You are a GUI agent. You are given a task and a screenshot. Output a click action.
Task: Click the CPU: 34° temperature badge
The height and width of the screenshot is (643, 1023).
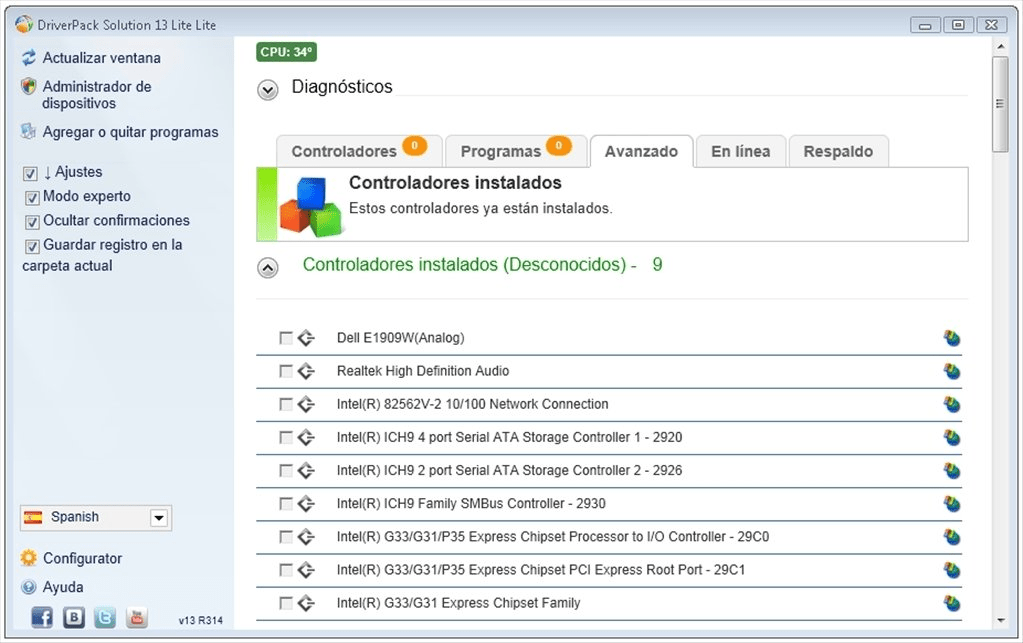tap(286, 52)
